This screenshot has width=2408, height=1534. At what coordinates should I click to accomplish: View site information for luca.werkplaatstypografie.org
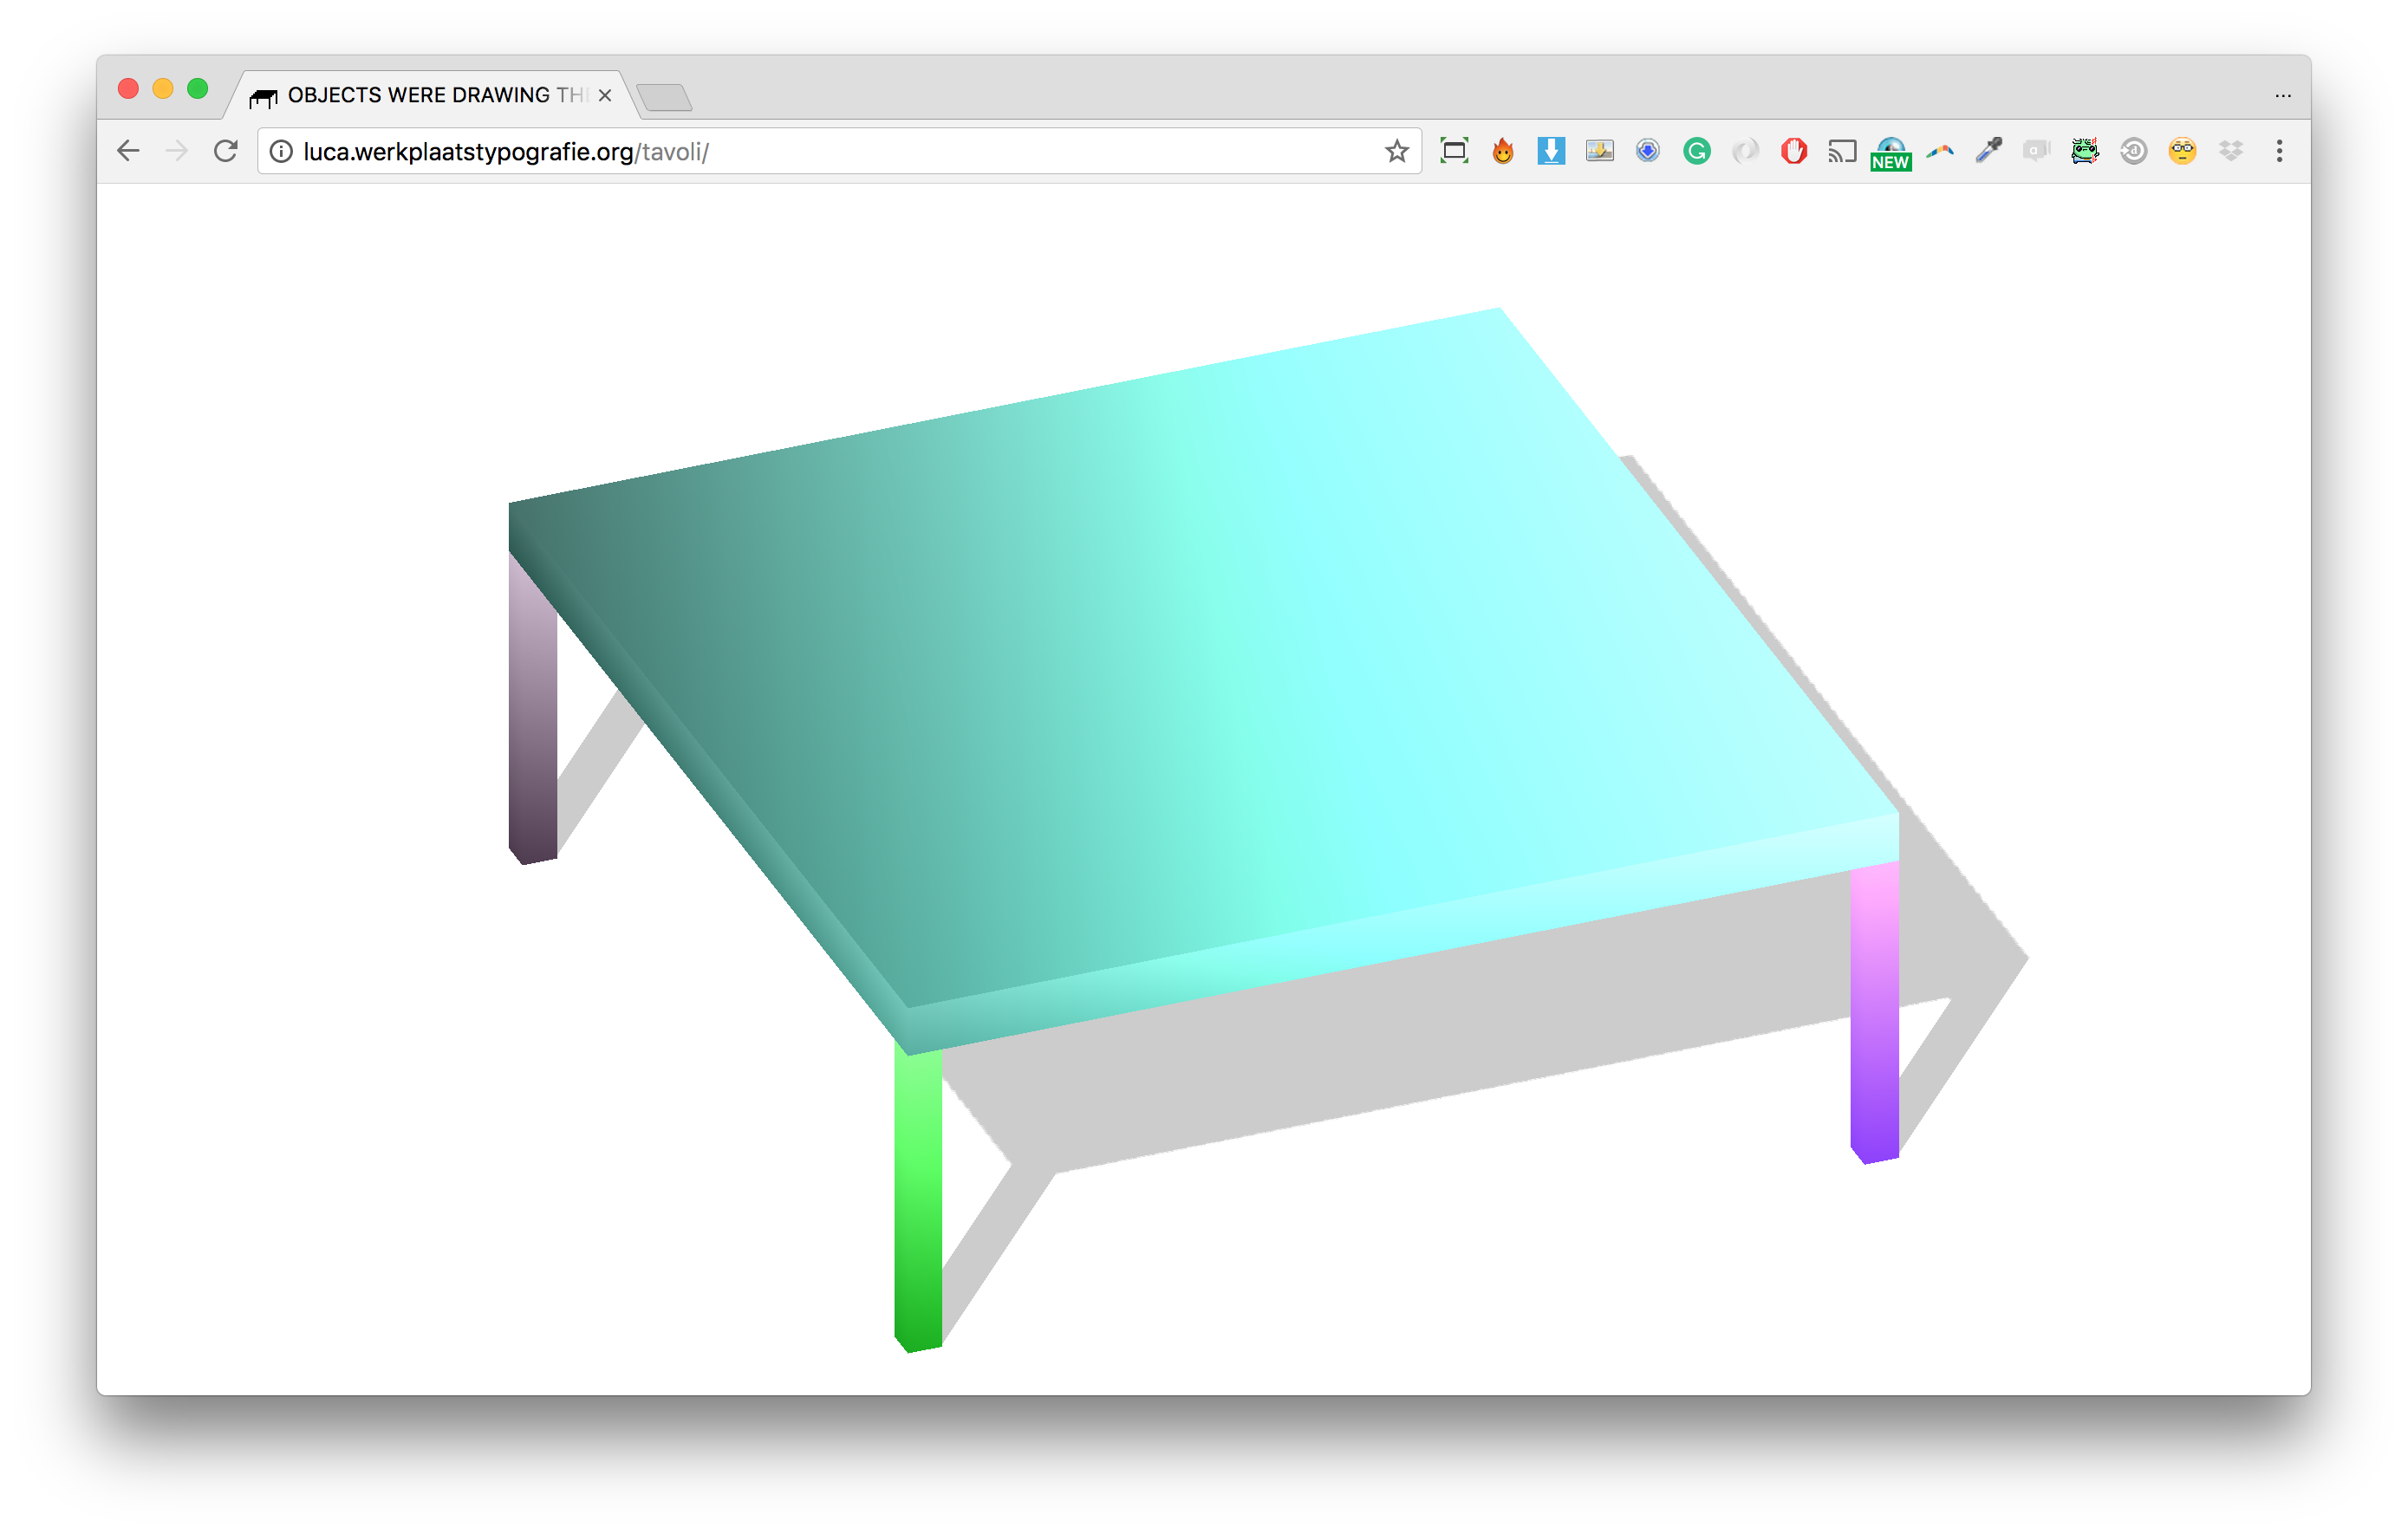click(x=282, y=151)
